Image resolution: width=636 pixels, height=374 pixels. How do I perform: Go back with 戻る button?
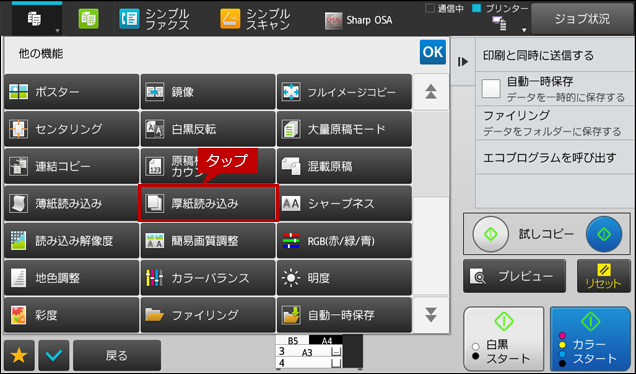tap(117, 355)
